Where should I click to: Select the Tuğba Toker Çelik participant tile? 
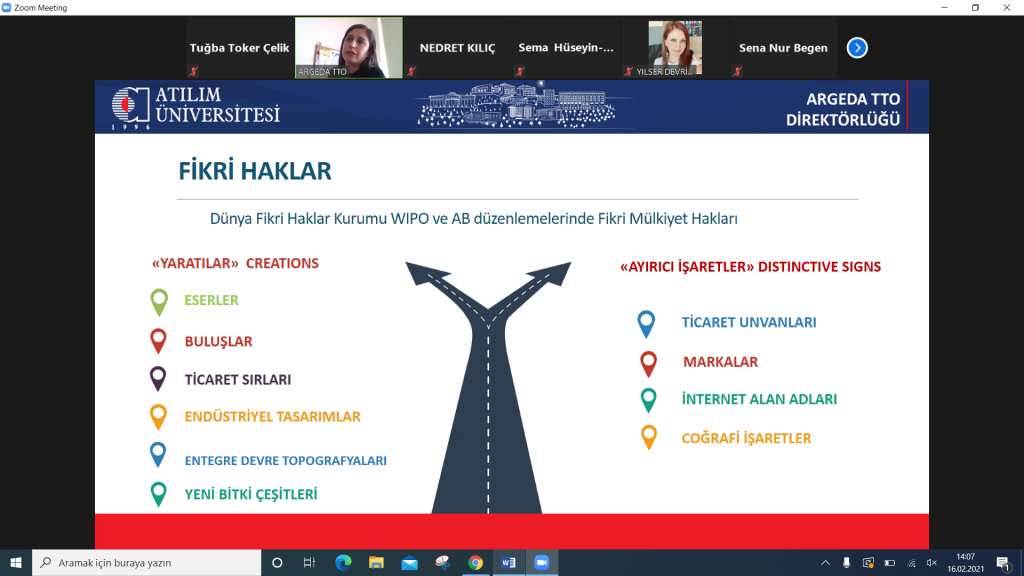pos(240,47)
